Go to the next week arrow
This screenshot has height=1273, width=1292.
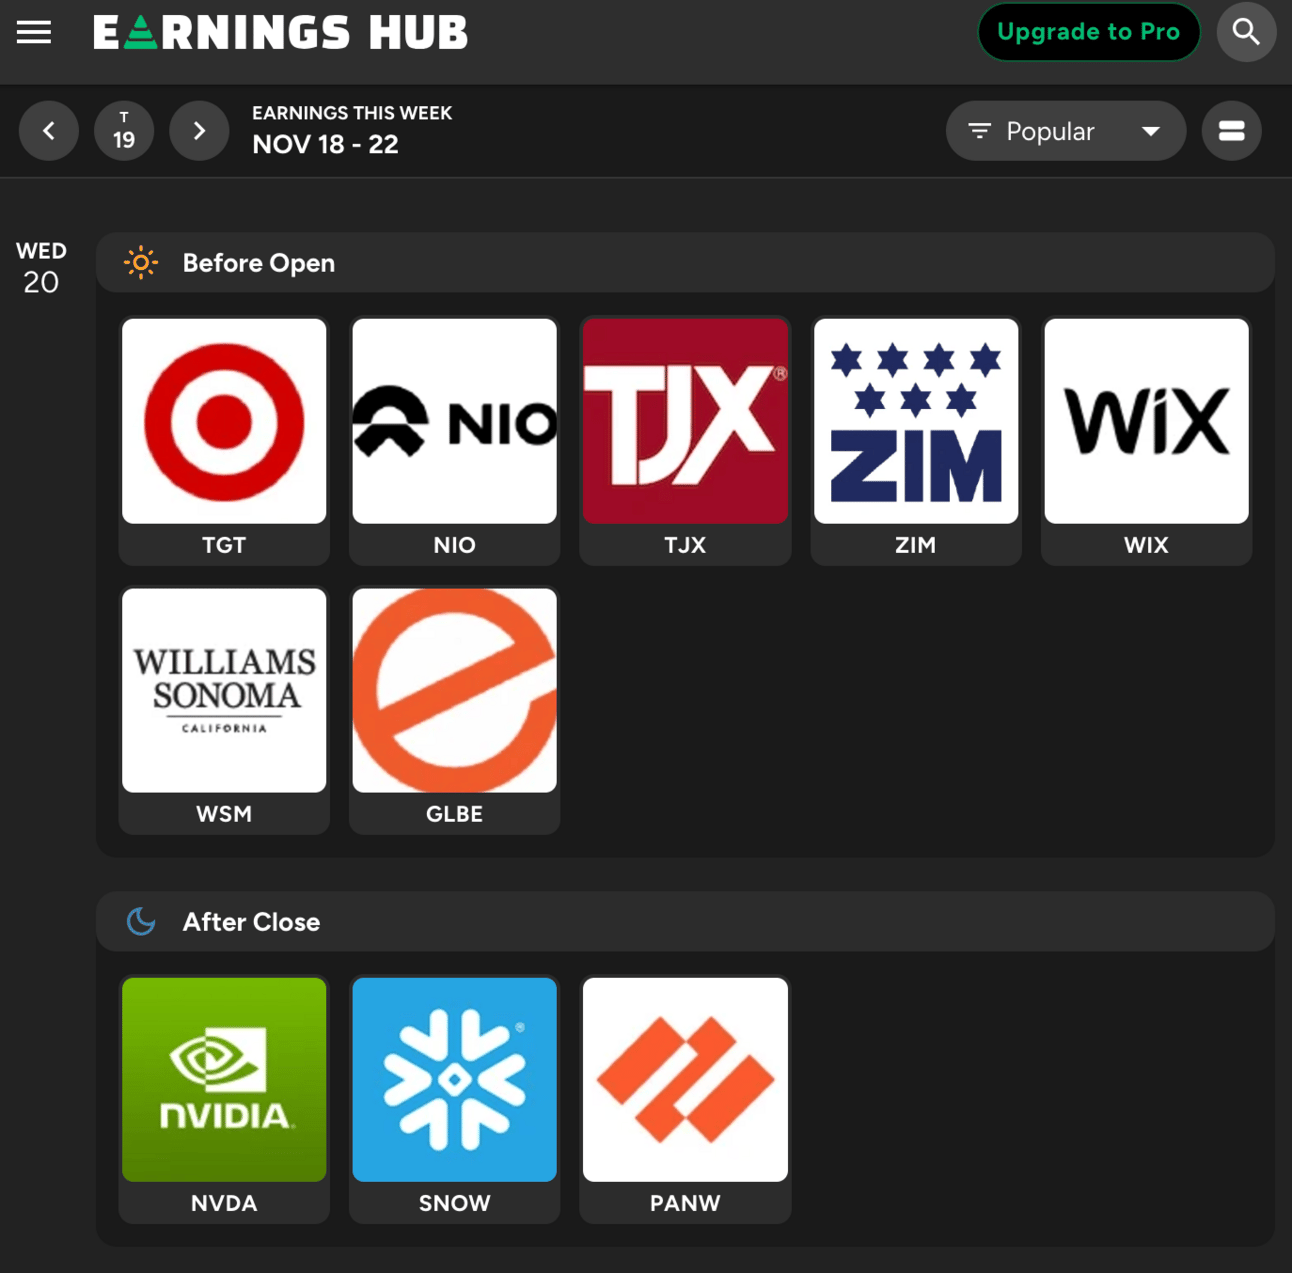tap(199, 131)
